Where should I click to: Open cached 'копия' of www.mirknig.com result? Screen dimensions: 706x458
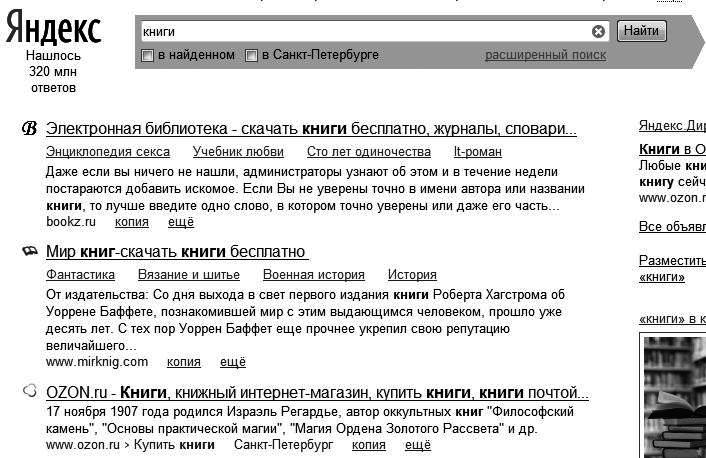click(184, 362)
